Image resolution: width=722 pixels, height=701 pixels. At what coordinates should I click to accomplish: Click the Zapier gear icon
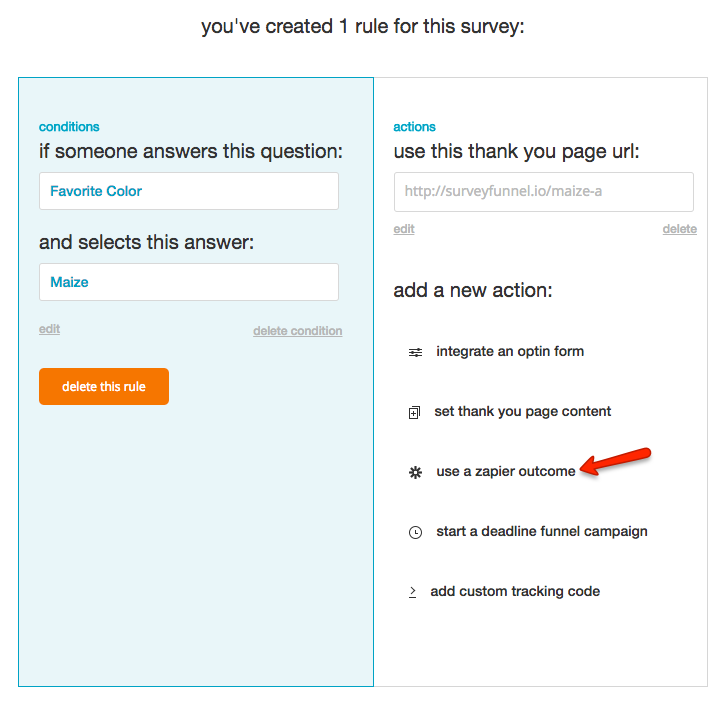[416, 472]
